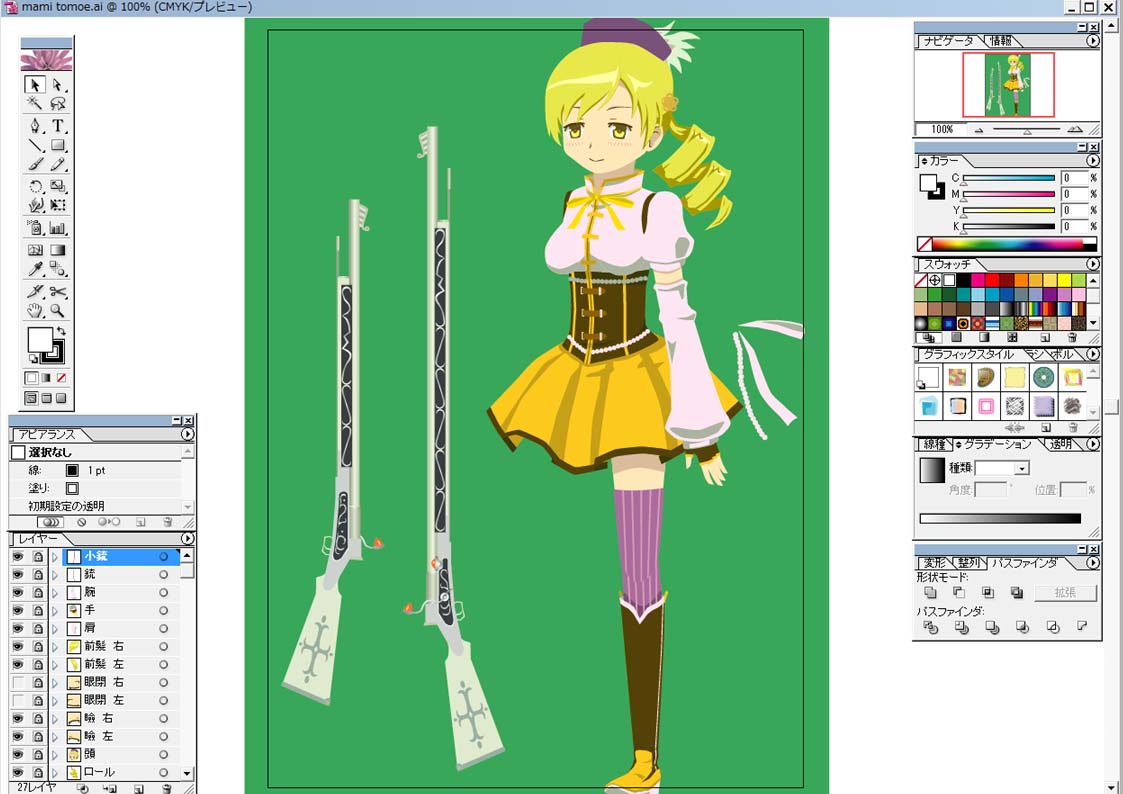The width and height of the screenshot is (1123, 794).
Task: Switch to the 変形 tab
Action: [x=934, y=563]
